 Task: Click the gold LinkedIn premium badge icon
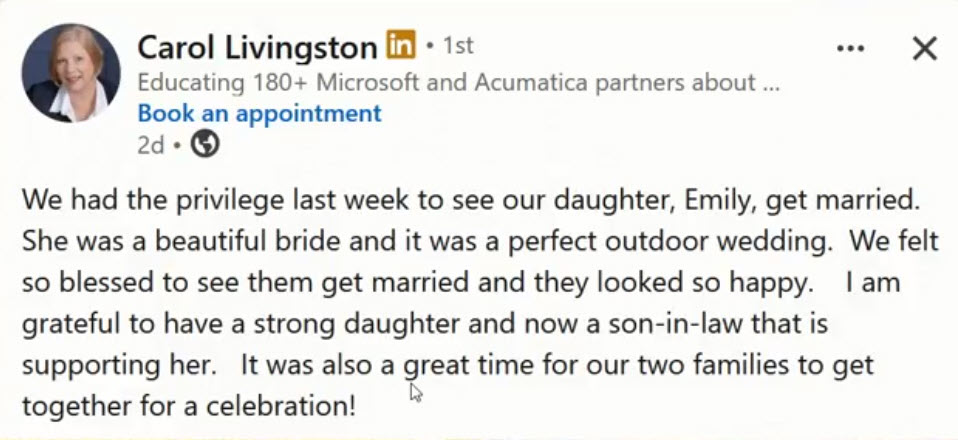(401, 45)
